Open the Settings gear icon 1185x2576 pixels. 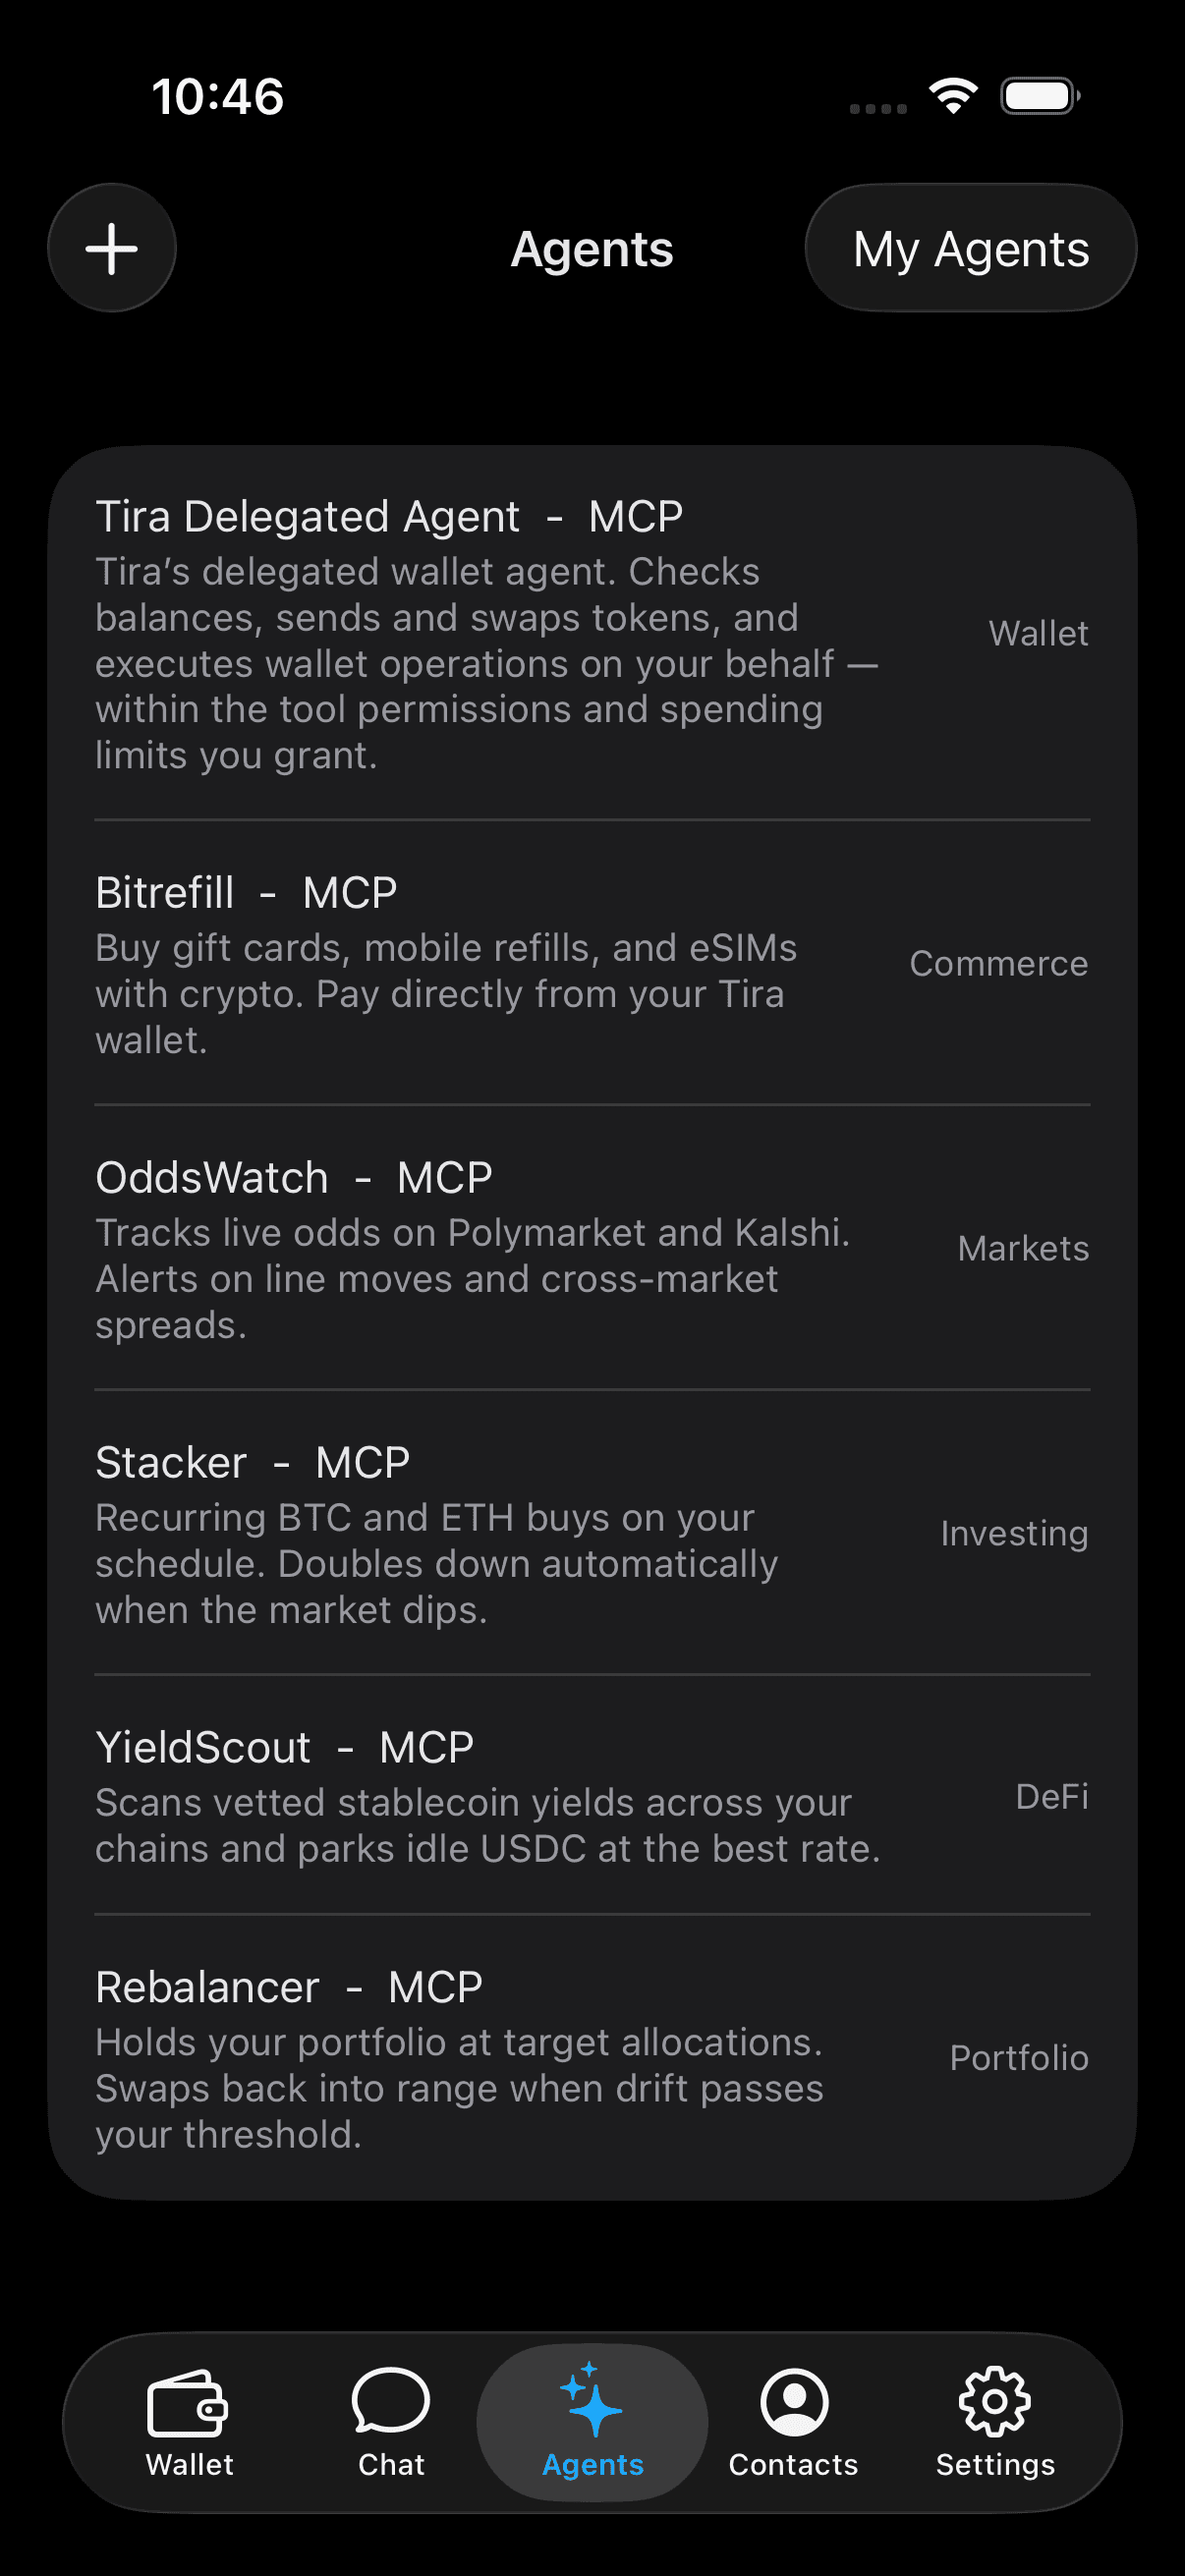point(994,2401)
